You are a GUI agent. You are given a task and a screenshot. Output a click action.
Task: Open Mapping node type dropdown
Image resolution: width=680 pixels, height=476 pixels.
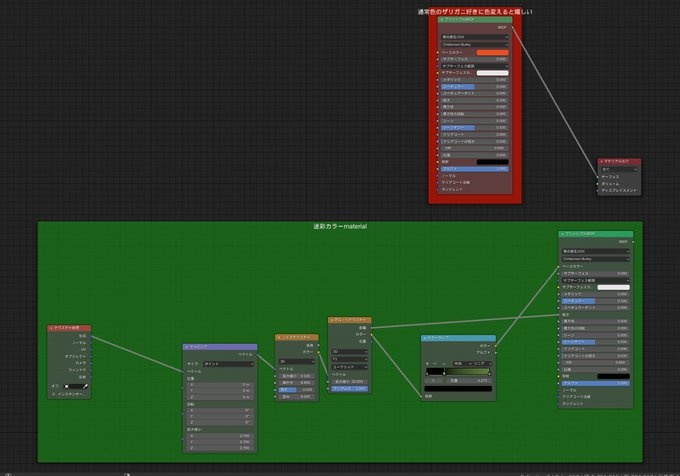pyautogui.click(x=229, y=364)
